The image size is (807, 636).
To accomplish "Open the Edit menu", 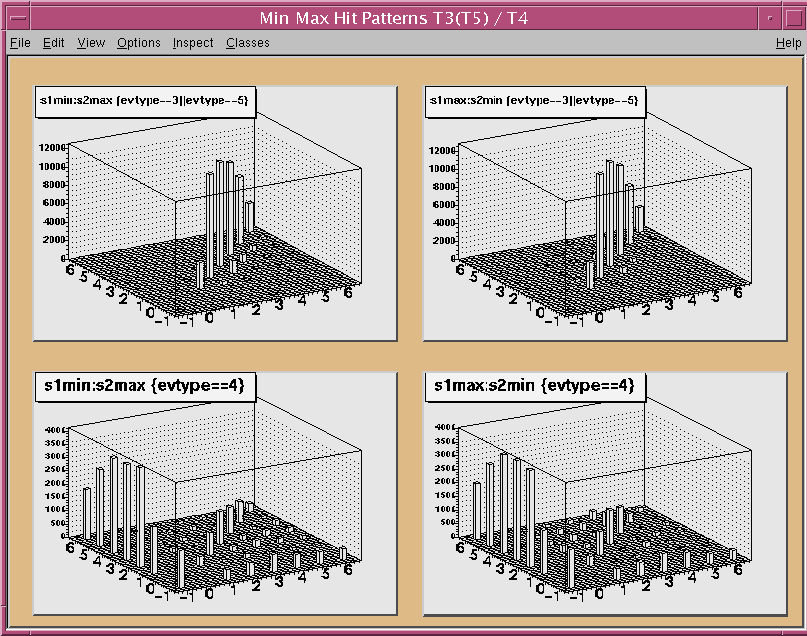I will click(53, 43).
